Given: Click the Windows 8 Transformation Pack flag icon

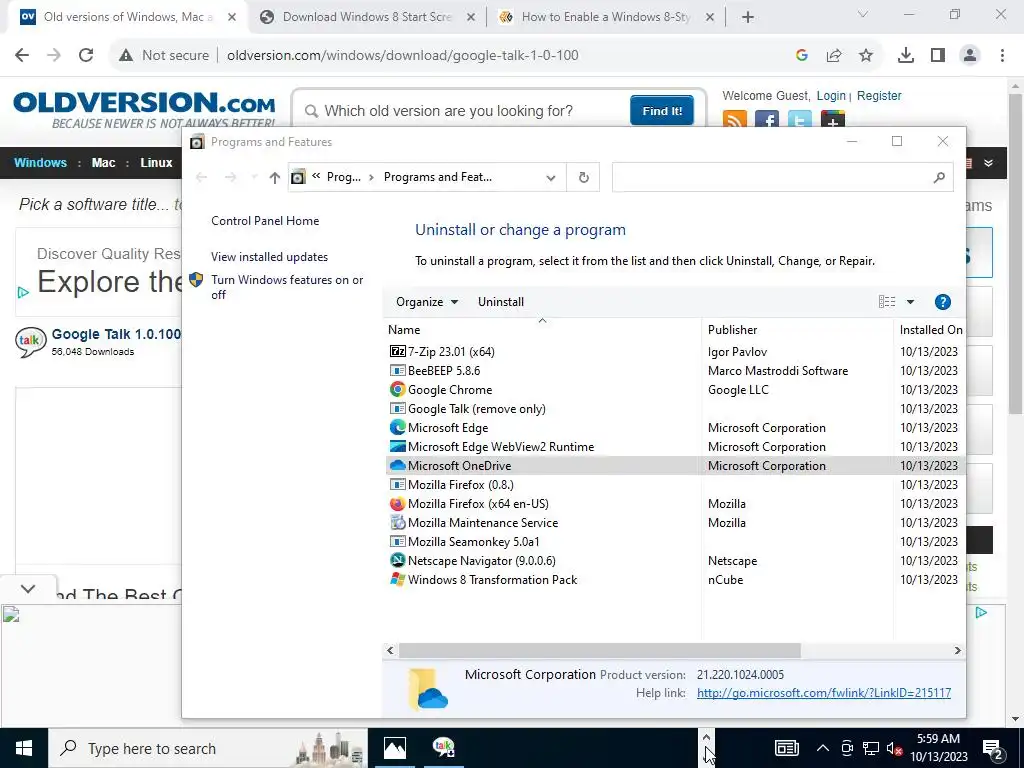Looking at the screenshot, I should pos(397,579).
